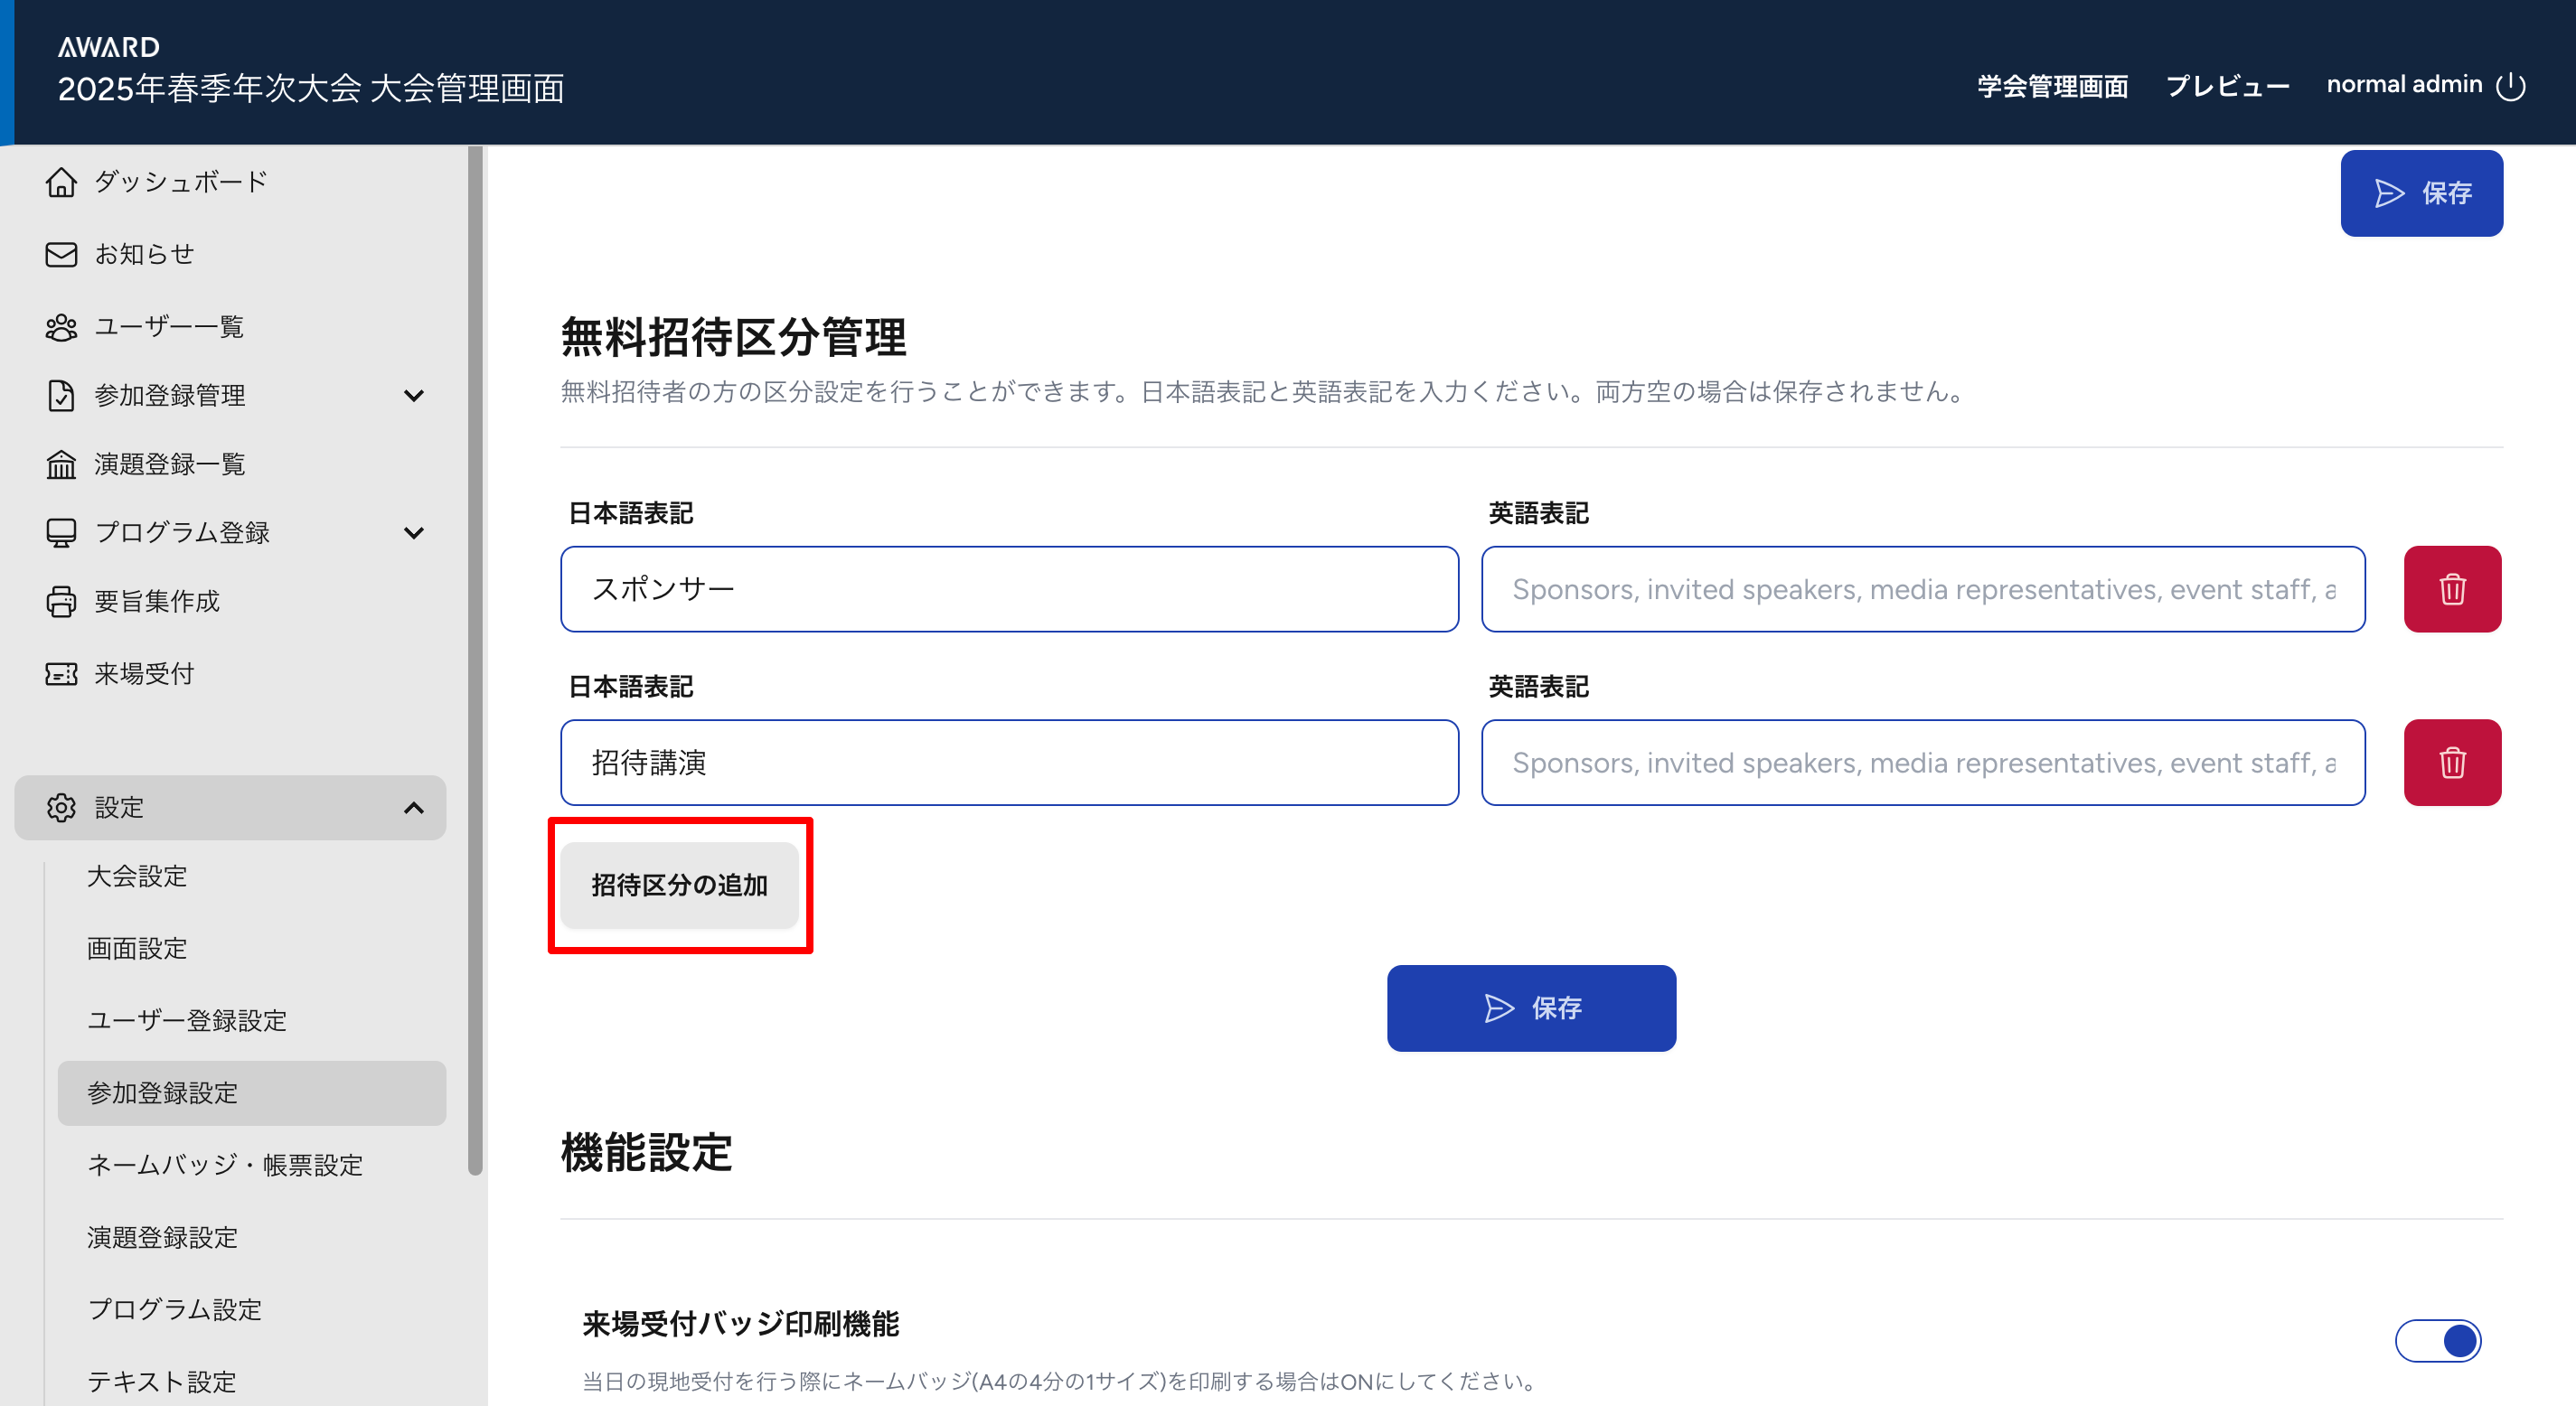This screenshot has height=1406, width=2576.
Task: Click the home icon beside ダッシュボード
Action: pyautogui.click(x=61, y=182)
